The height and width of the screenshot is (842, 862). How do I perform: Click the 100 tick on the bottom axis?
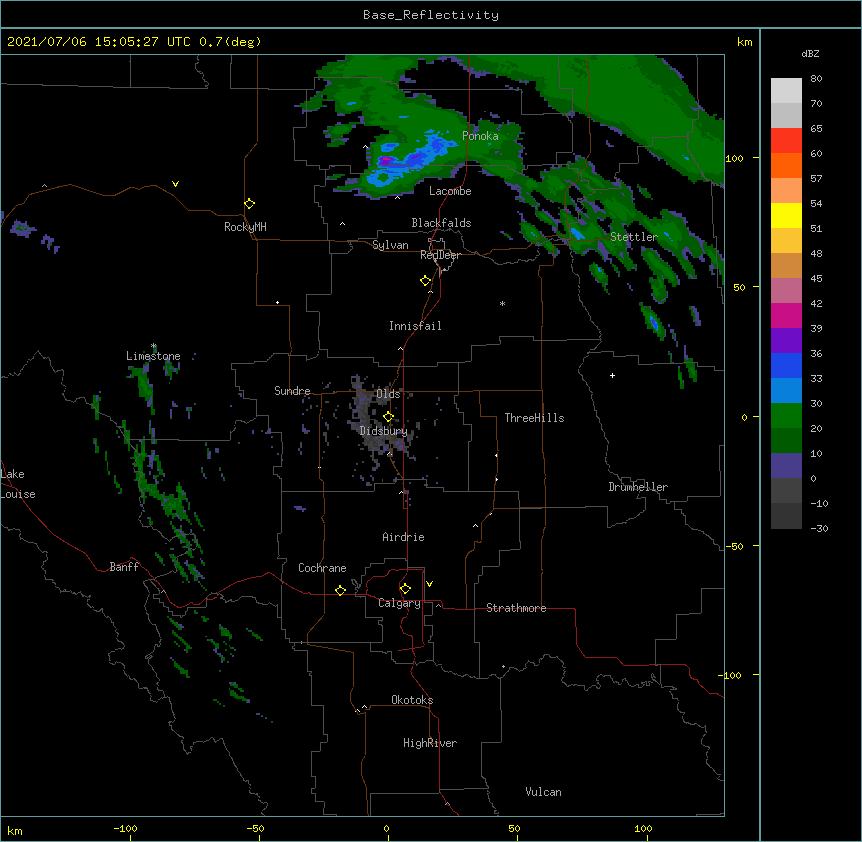coord(643,828)
